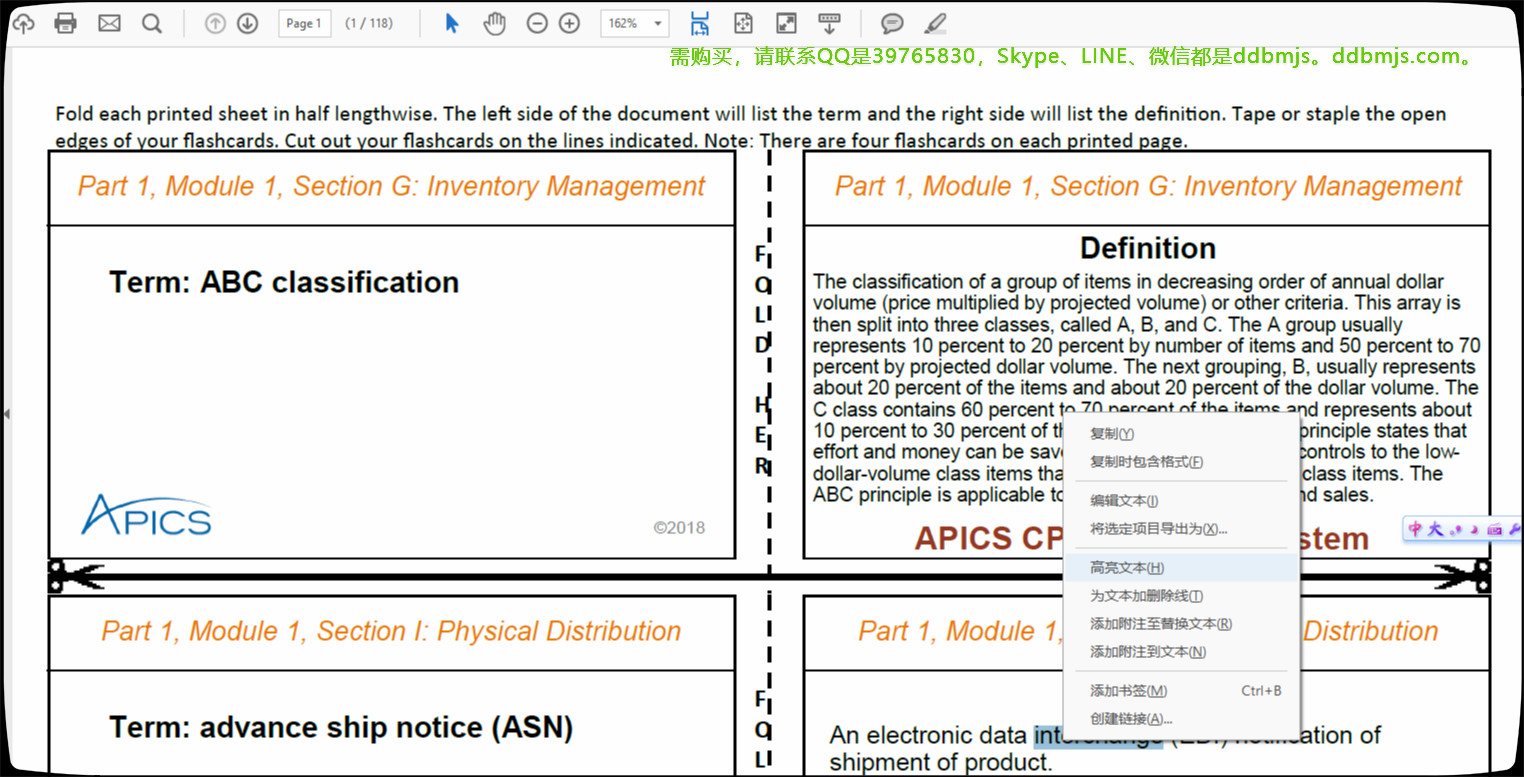Choose 复制(Y) from context menu
This screenshot has height=777, width=1524.
[1180, 434]
